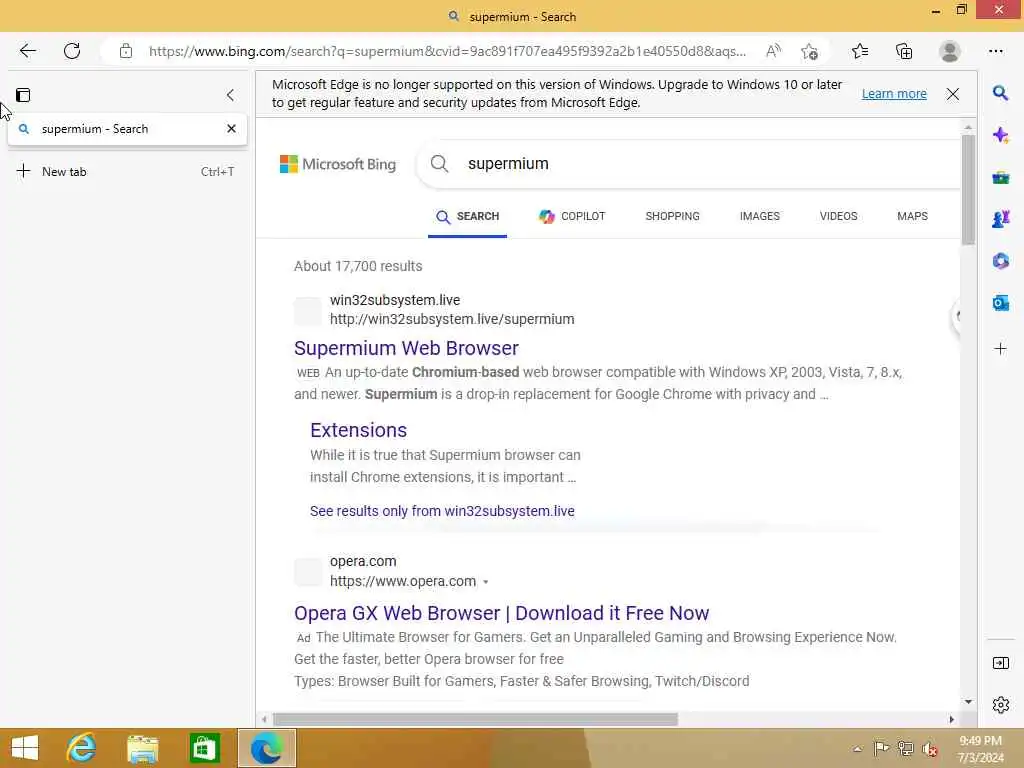This screenshot has height=768, width=1024.
Task: Open the Action Center flag icon
Action: click(881, 749)
